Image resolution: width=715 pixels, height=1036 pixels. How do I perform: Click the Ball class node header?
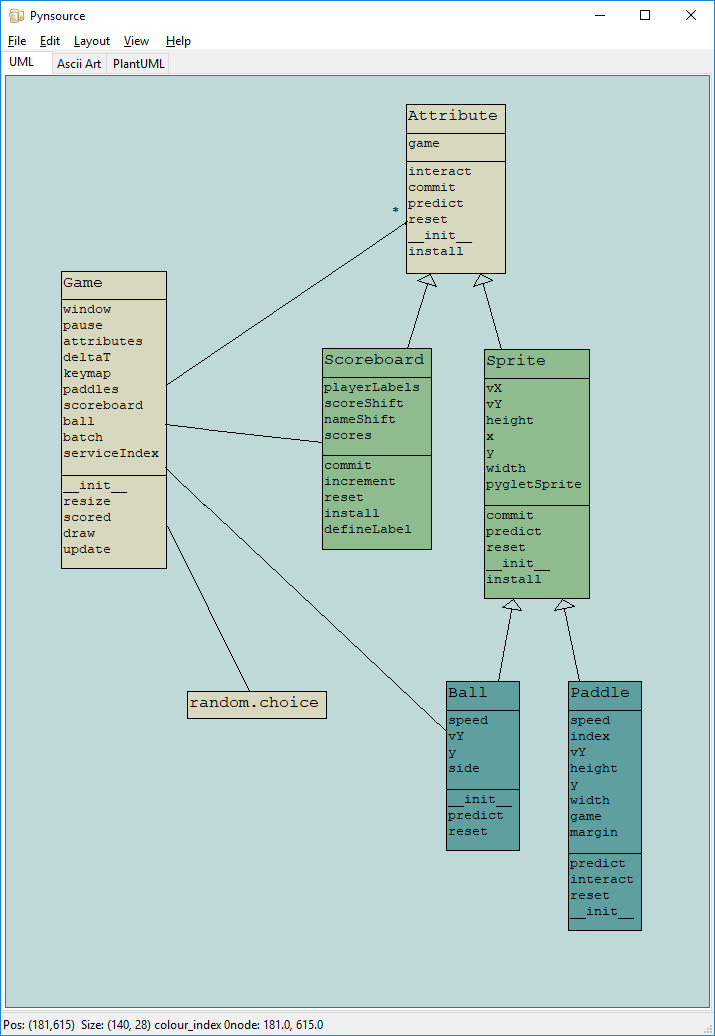(x=482, y=694)
